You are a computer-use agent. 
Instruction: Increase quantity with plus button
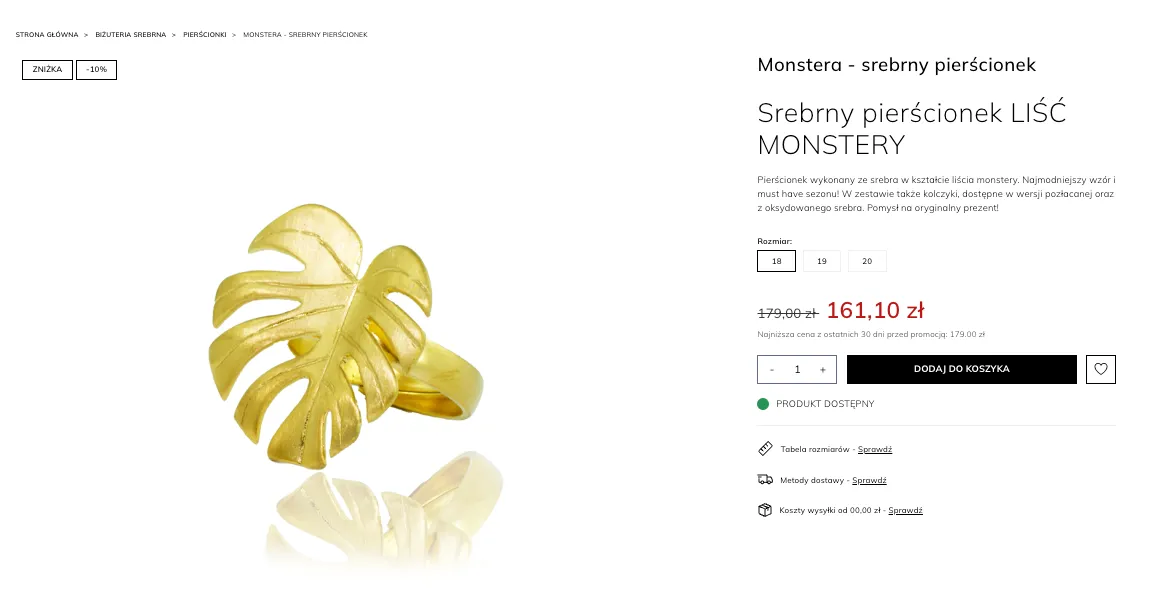[823, 370]
